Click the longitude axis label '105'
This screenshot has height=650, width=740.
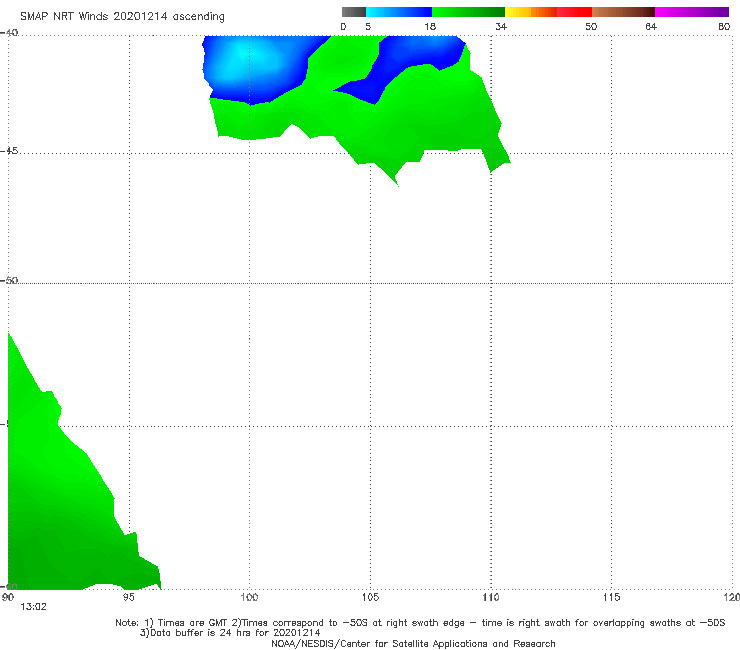(x=370, y=598)
